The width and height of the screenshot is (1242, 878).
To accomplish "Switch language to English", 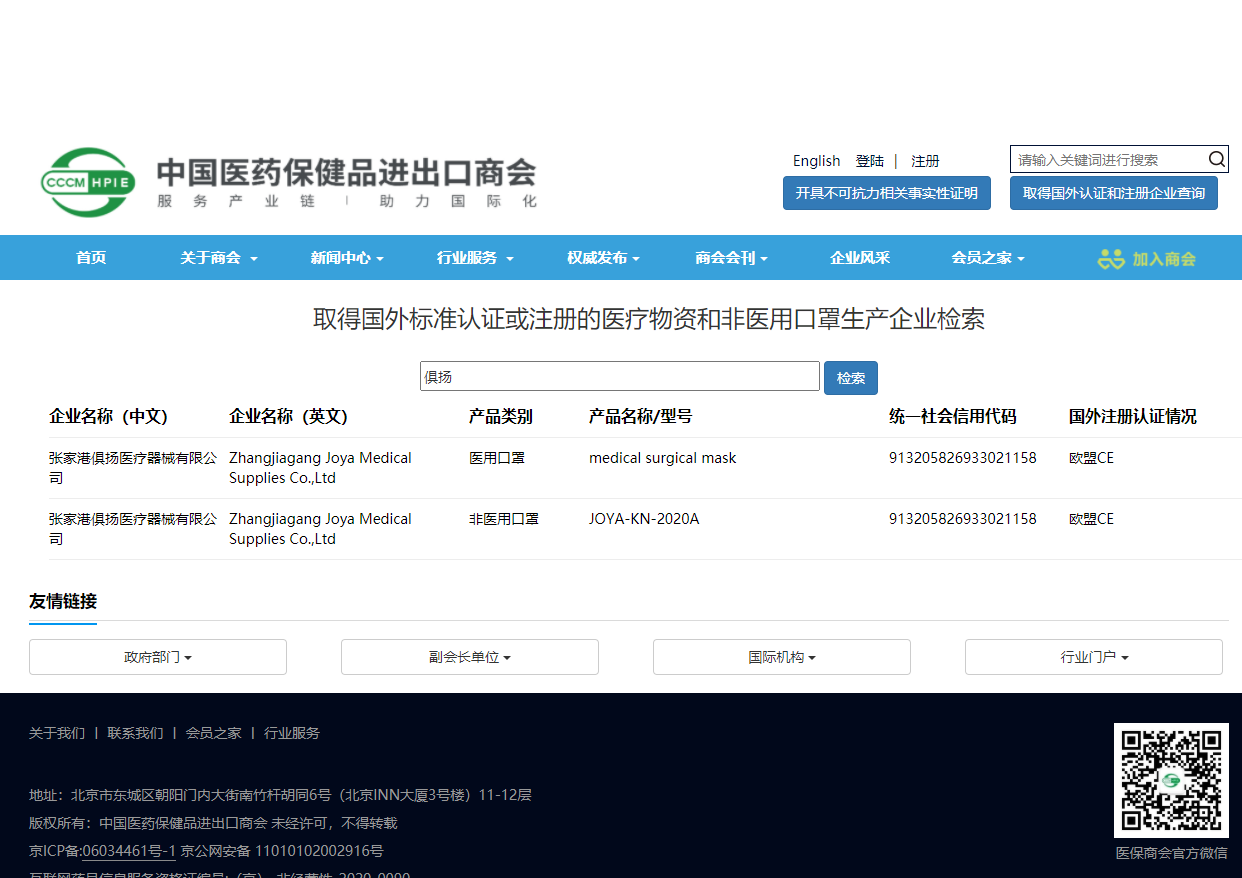I will point(817,161).
